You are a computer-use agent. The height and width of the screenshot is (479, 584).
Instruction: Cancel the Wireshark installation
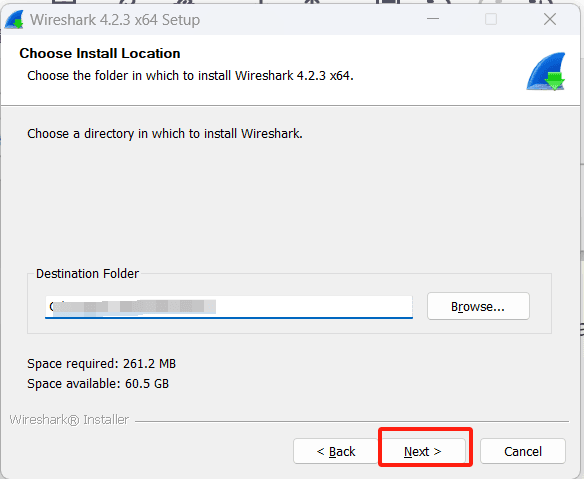point(523,451)
